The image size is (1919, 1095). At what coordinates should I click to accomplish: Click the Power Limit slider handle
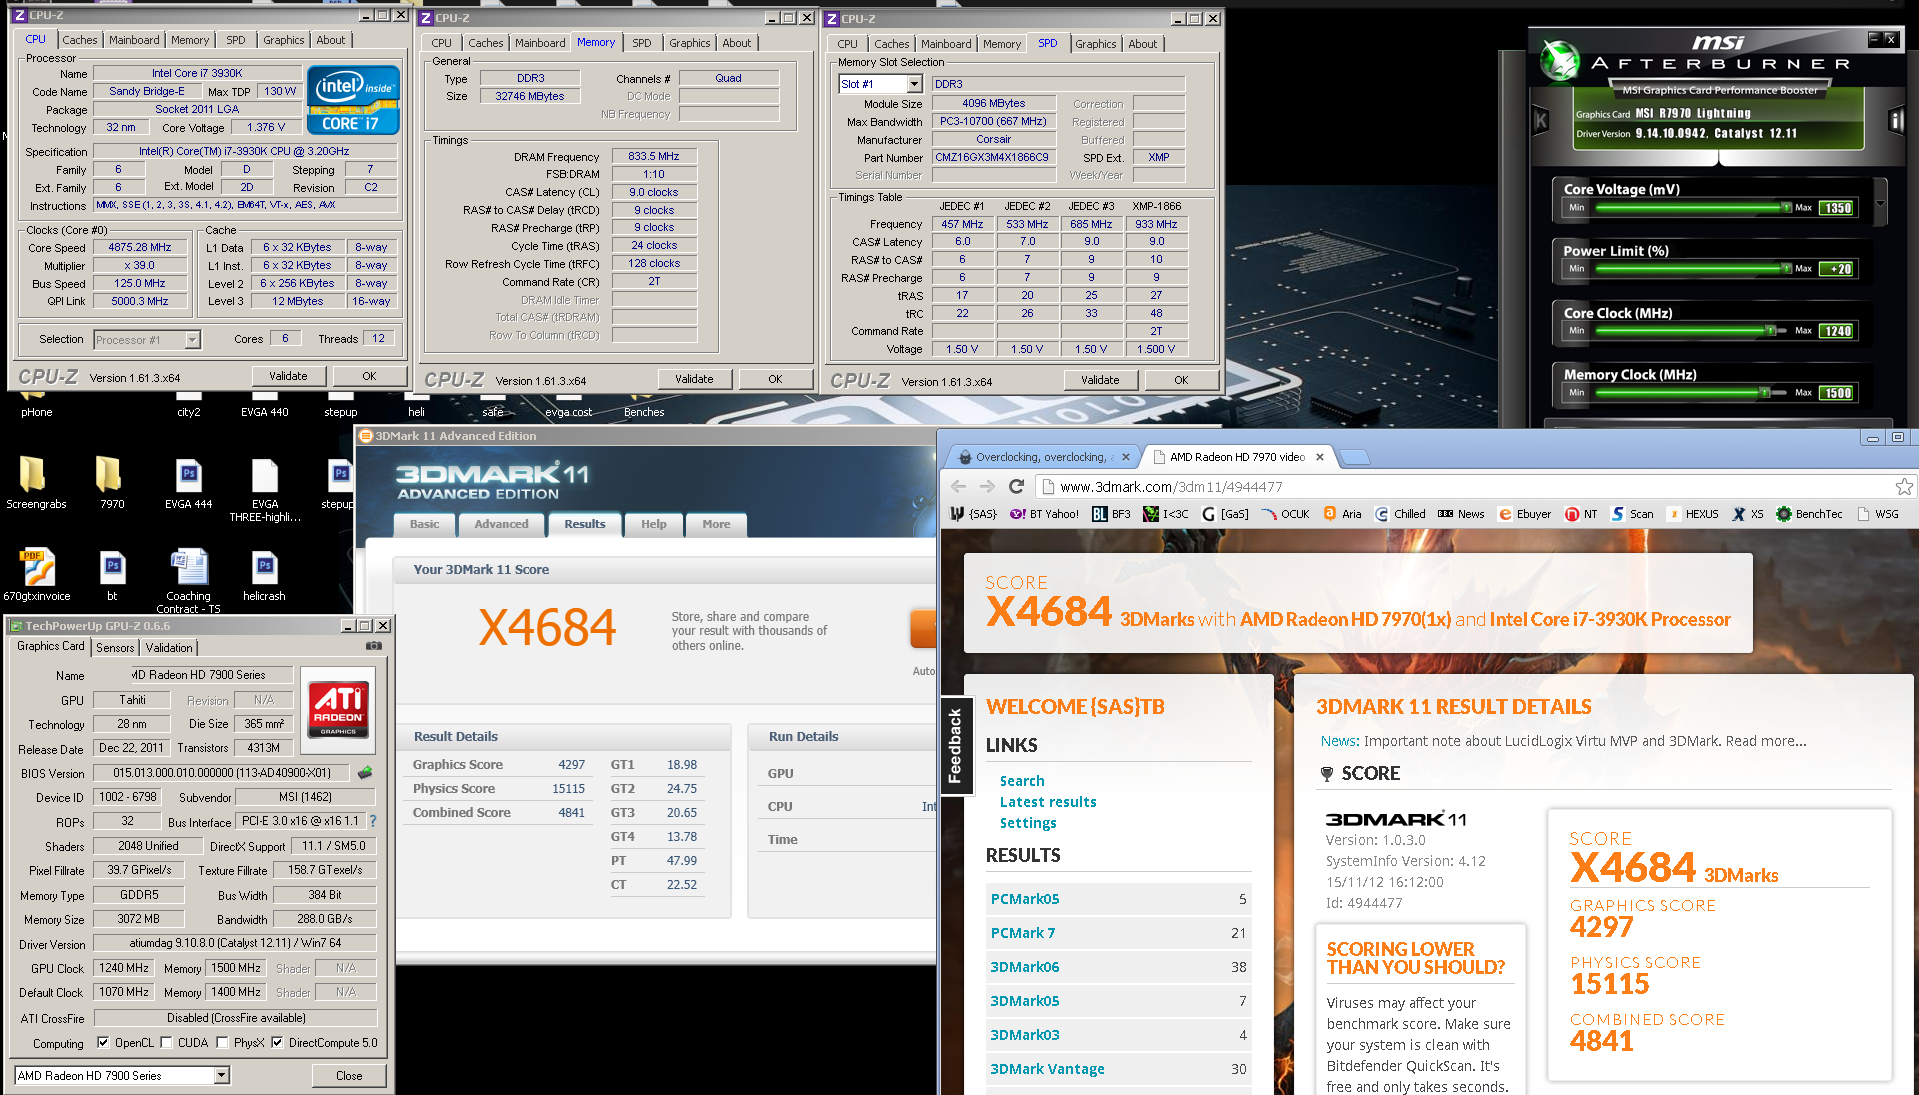point(1786,268)
